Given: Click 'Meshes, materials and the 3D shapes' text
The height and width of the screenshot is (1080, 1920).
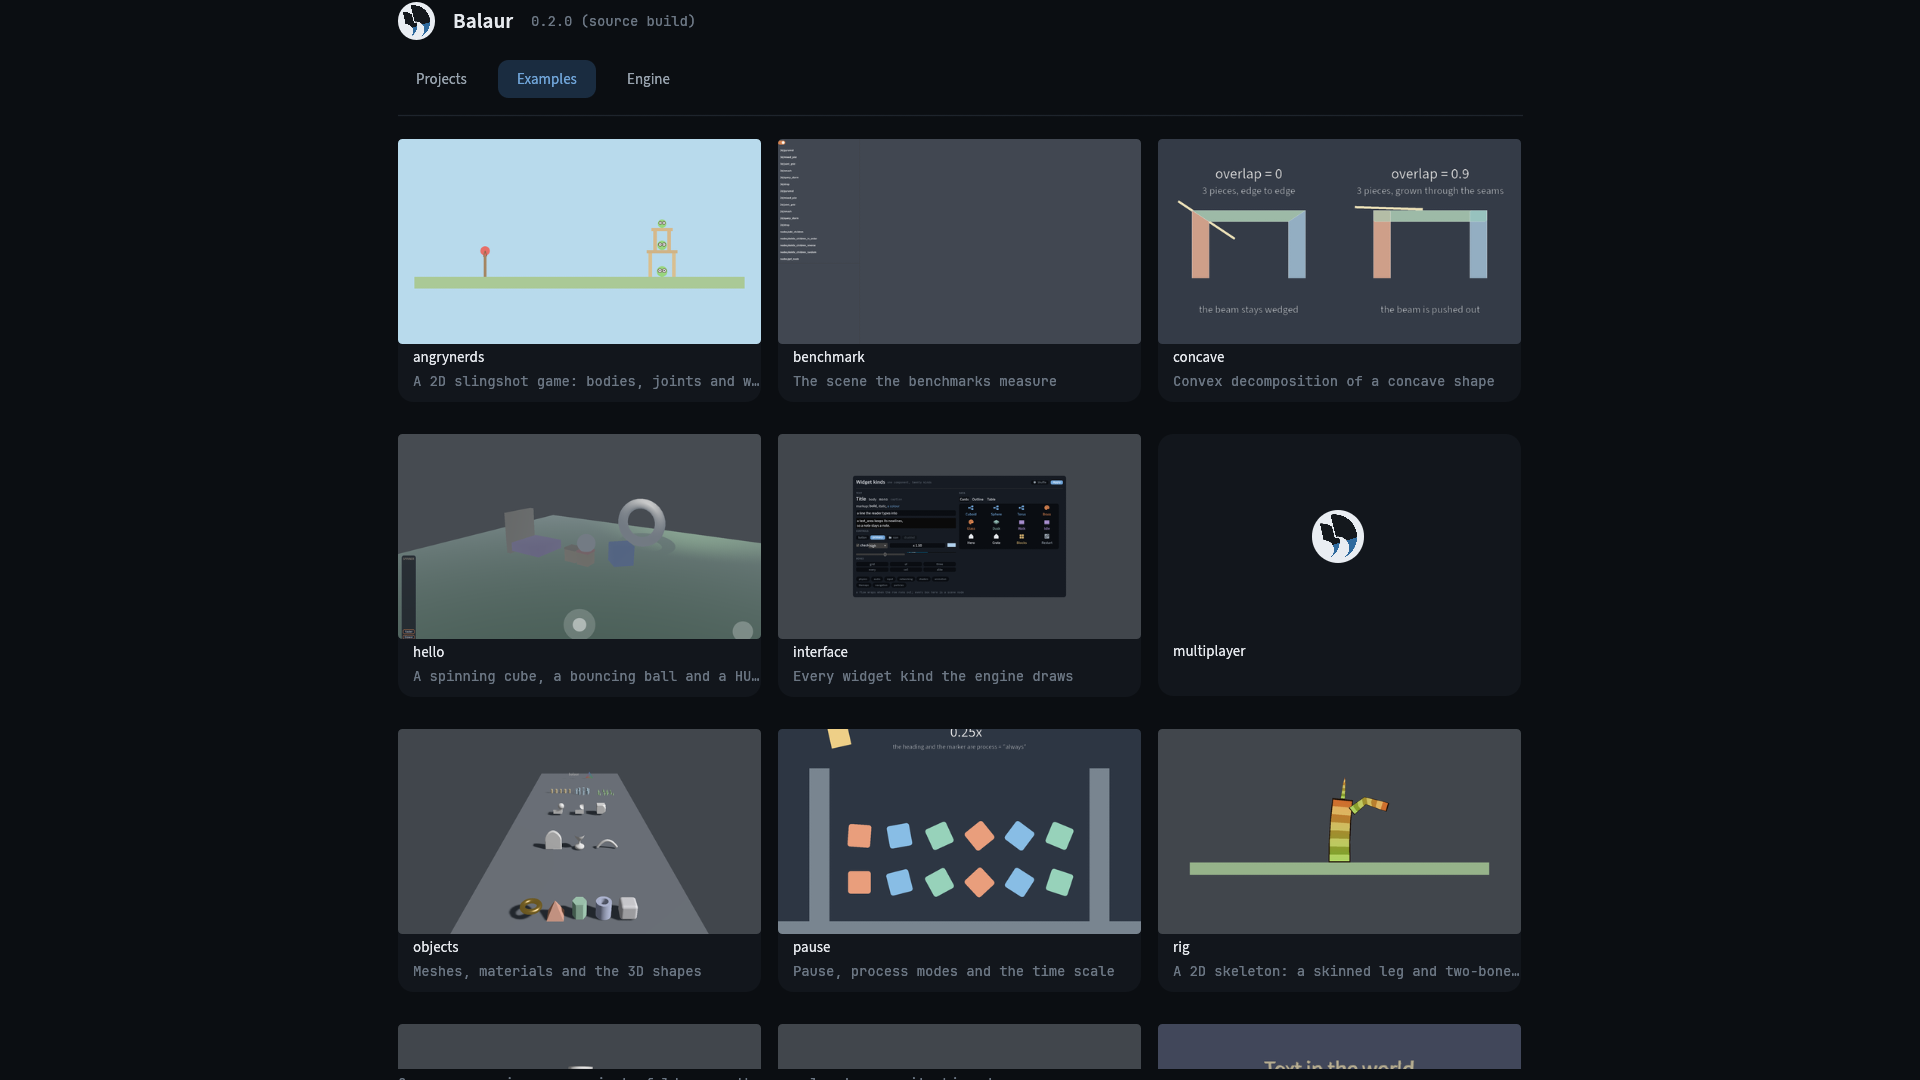Looking at the screenshot, I should click(557, 972).
